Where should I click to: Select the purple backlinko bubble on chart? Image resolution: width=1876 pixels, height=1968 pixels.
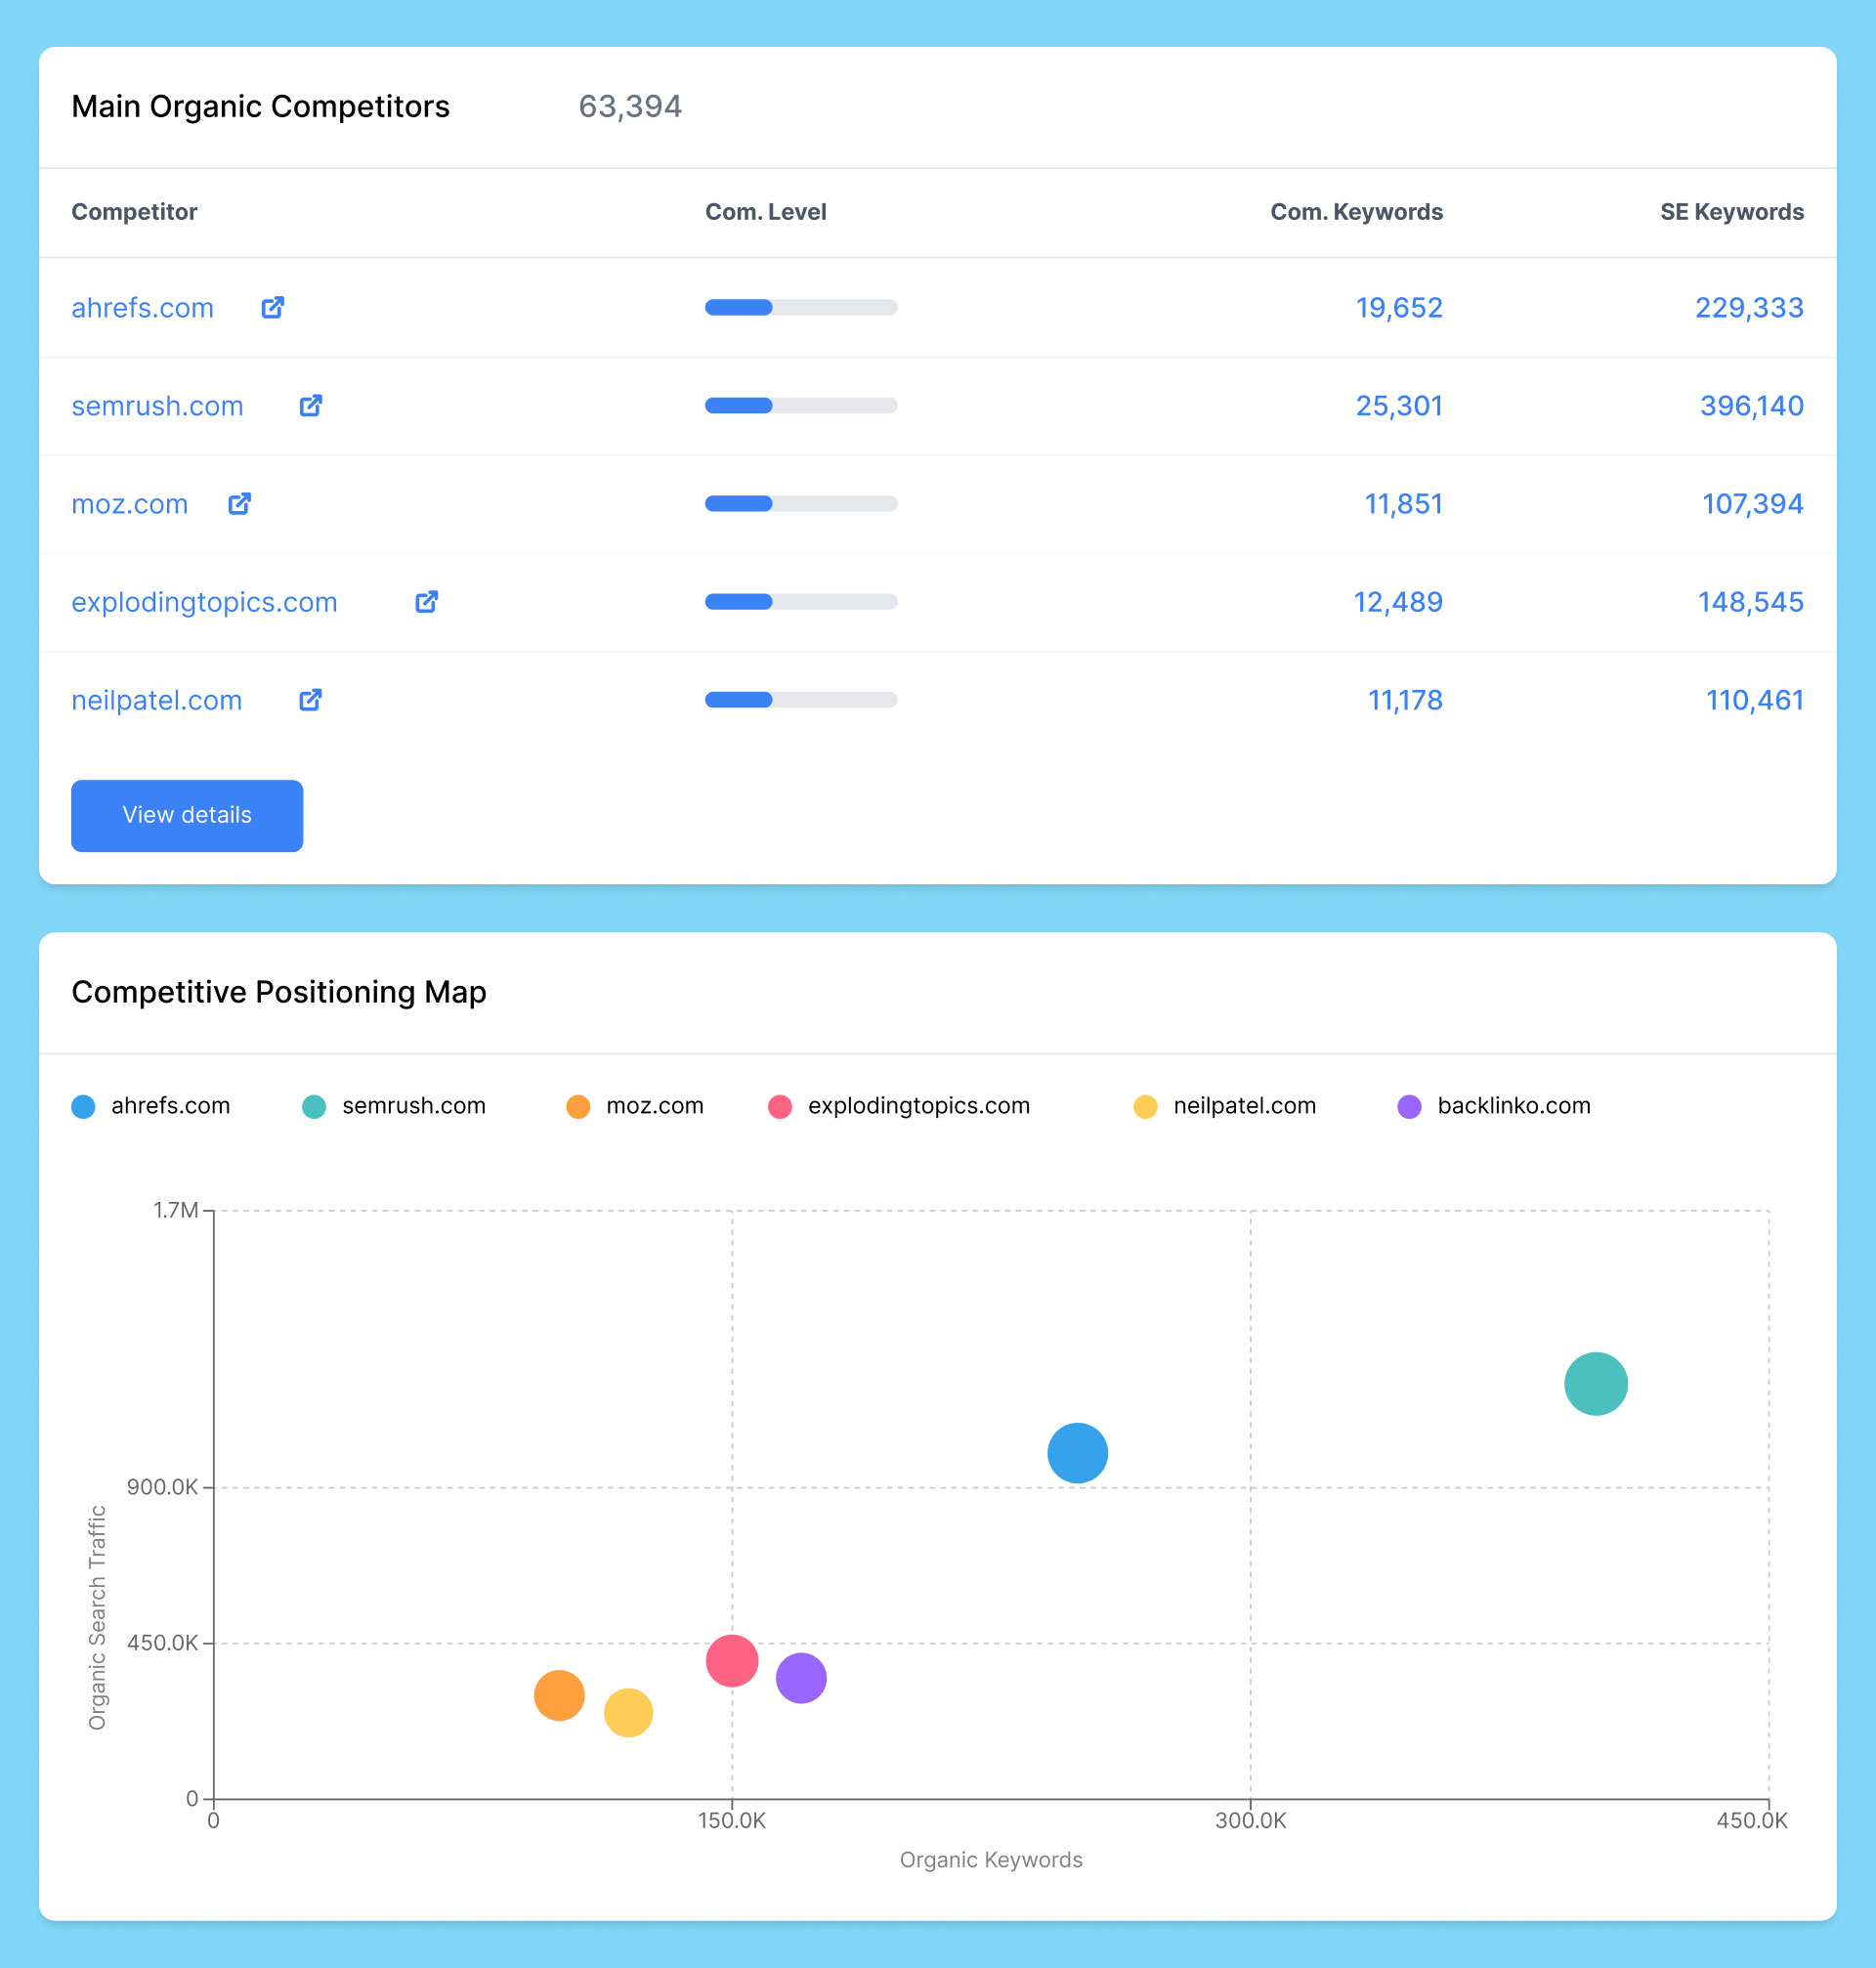[x=801, y=1678]
